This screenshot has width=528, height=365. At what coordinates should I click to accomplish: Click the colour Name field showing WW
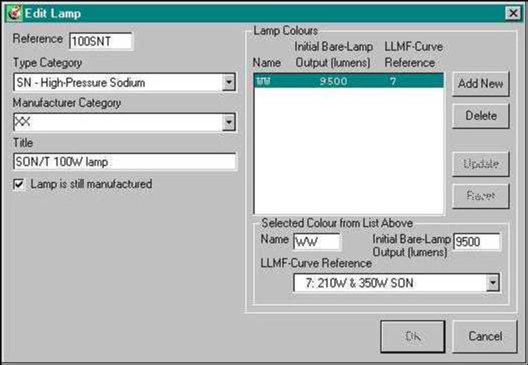tap(317, 241)
